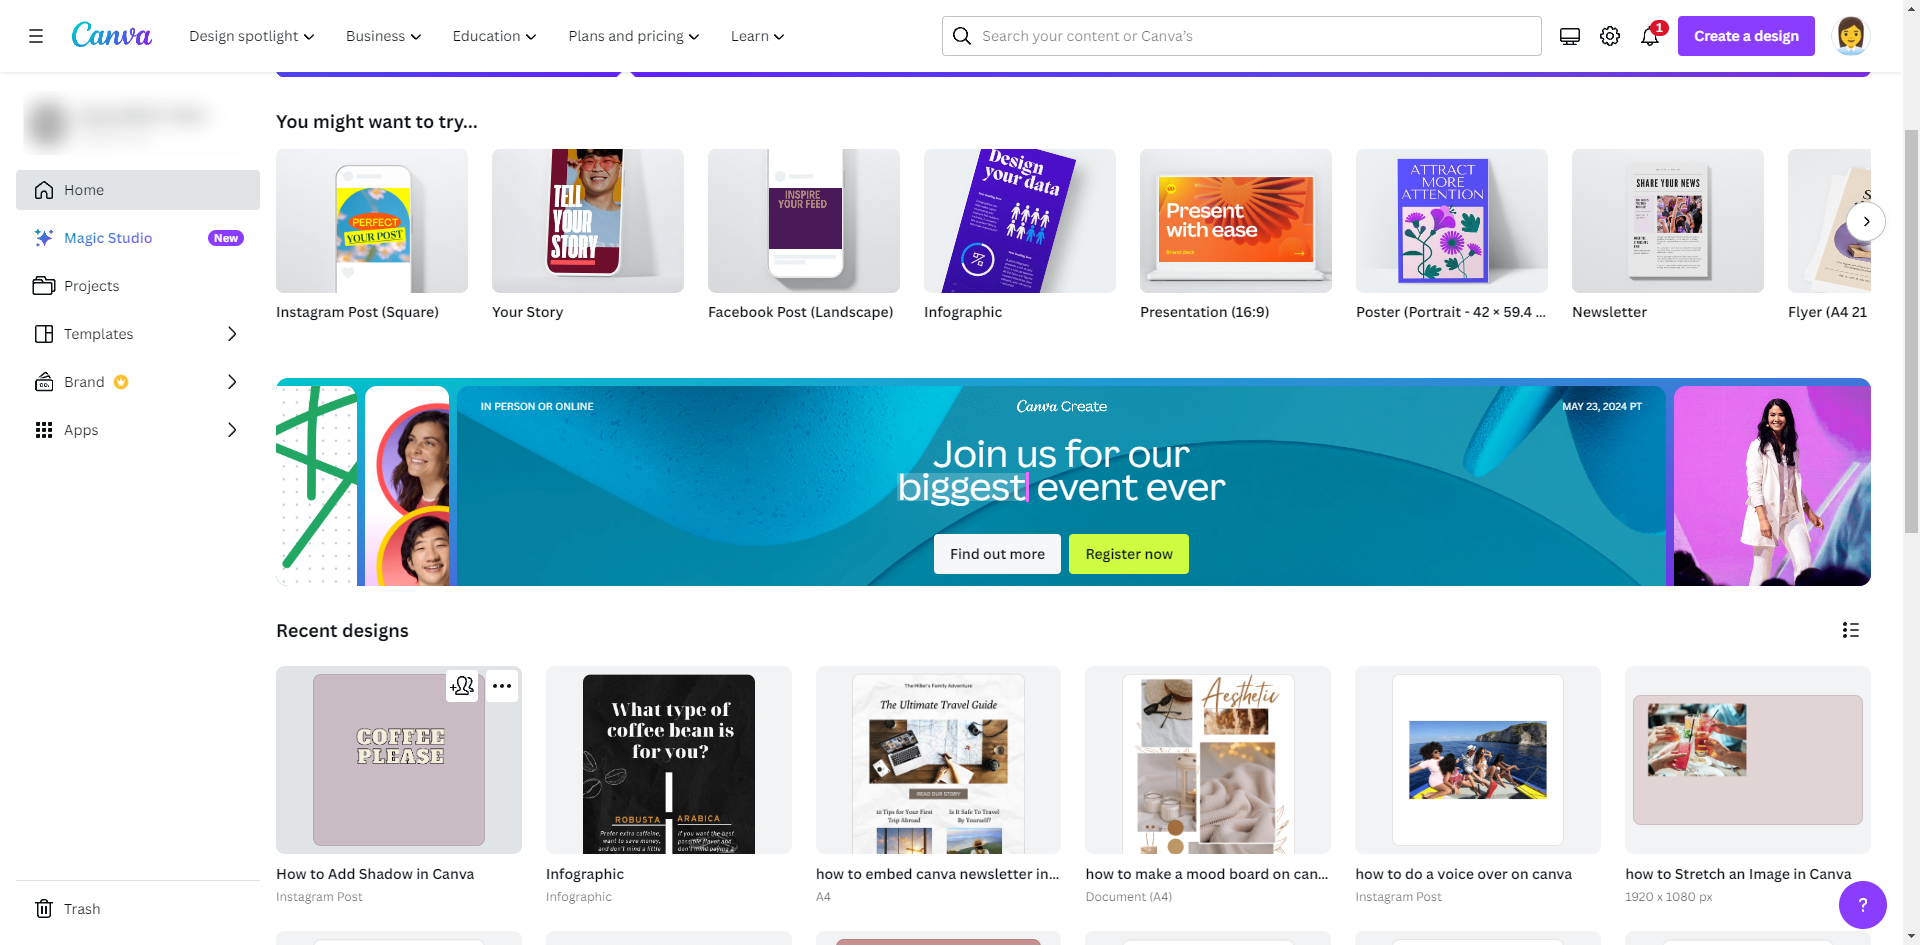This screenshot has height=945, width=1920.
Task: Expand the Templates sidebar chevron
Action: 232,334
